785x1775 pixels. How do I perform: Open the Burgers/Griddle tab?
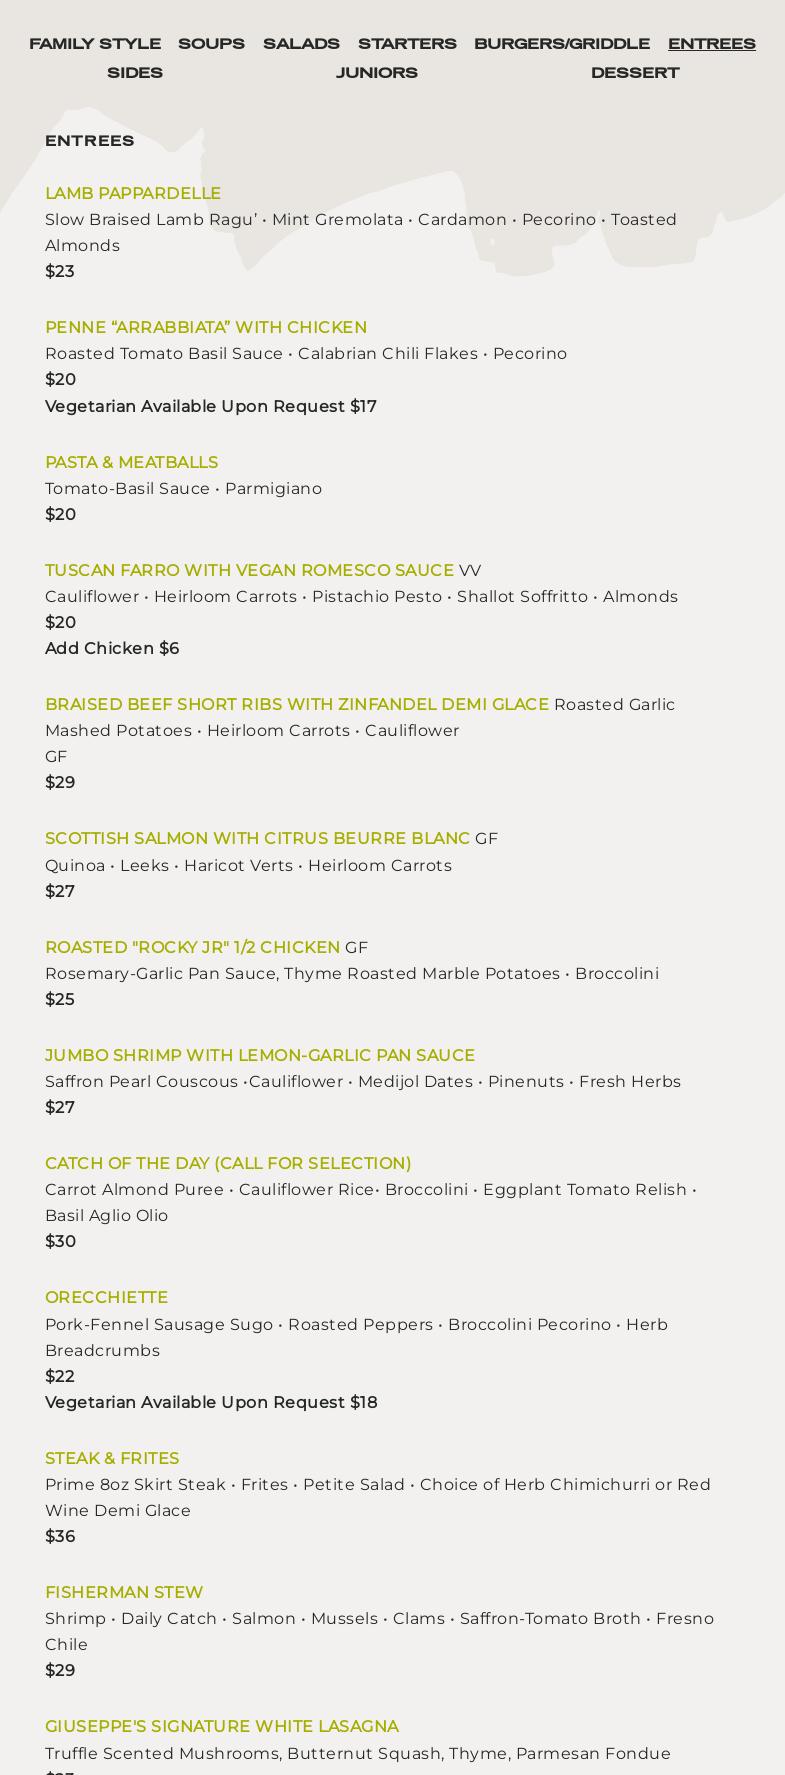(561, 44)
